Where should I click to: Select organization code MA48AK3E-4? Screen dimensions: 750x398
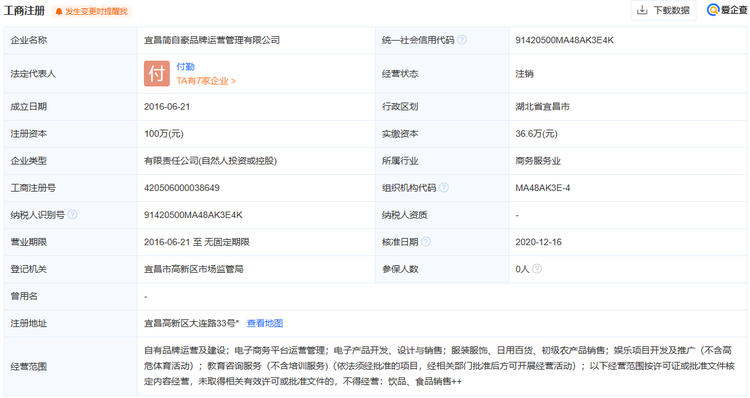[x=542, y=188]
